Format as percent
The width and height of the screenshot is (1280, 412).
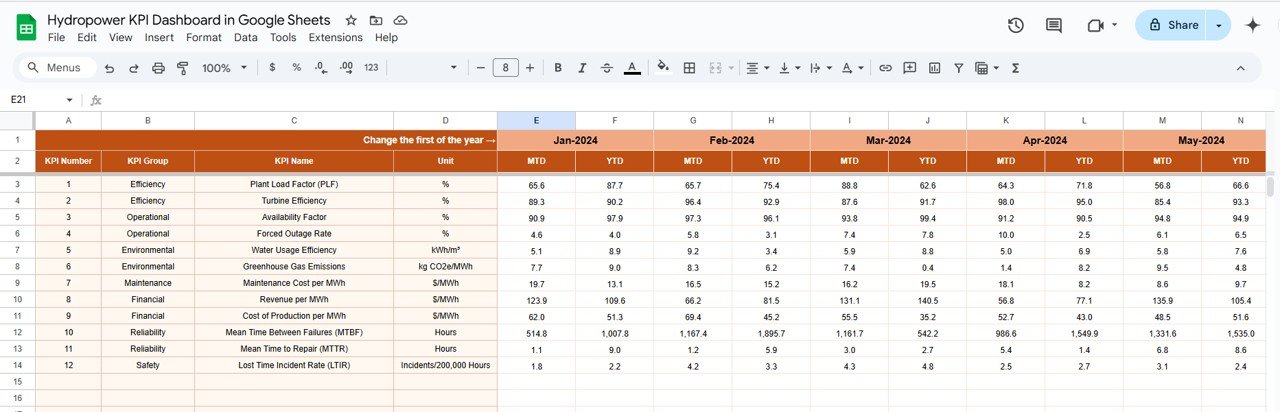coord(296,68)
